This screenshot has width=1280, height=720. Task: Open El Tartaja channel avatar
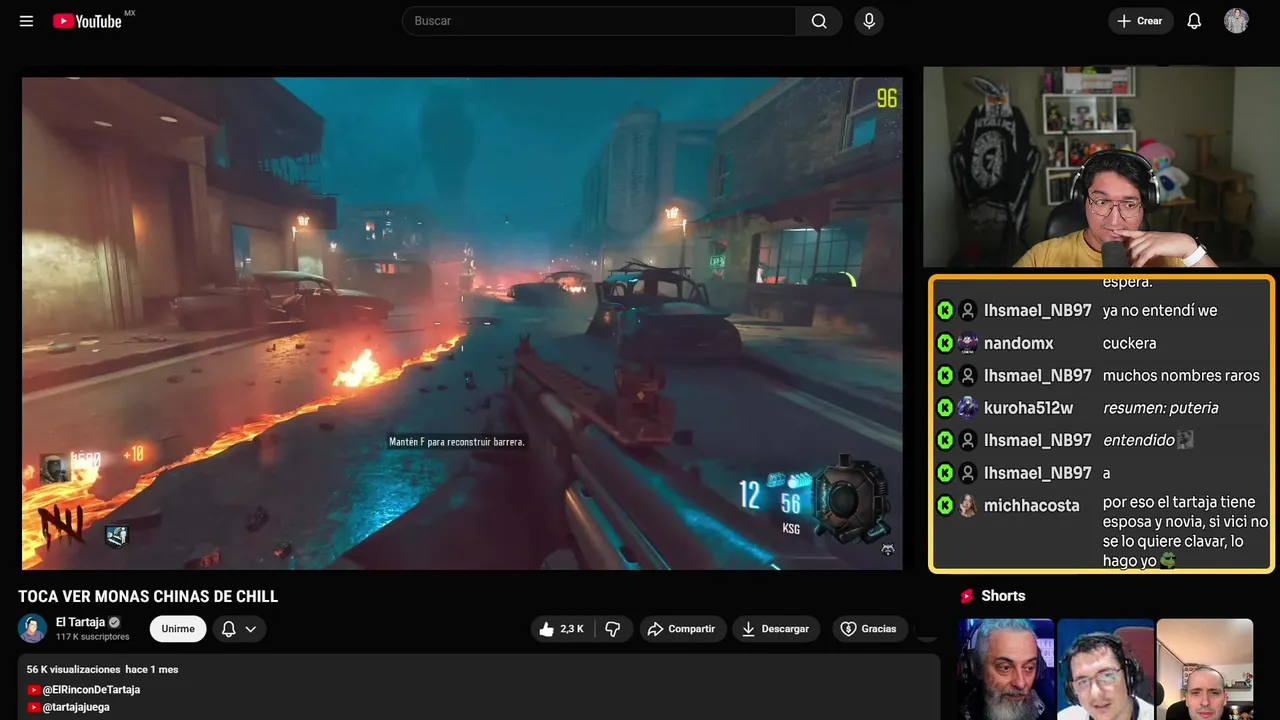tap(33, 628)
